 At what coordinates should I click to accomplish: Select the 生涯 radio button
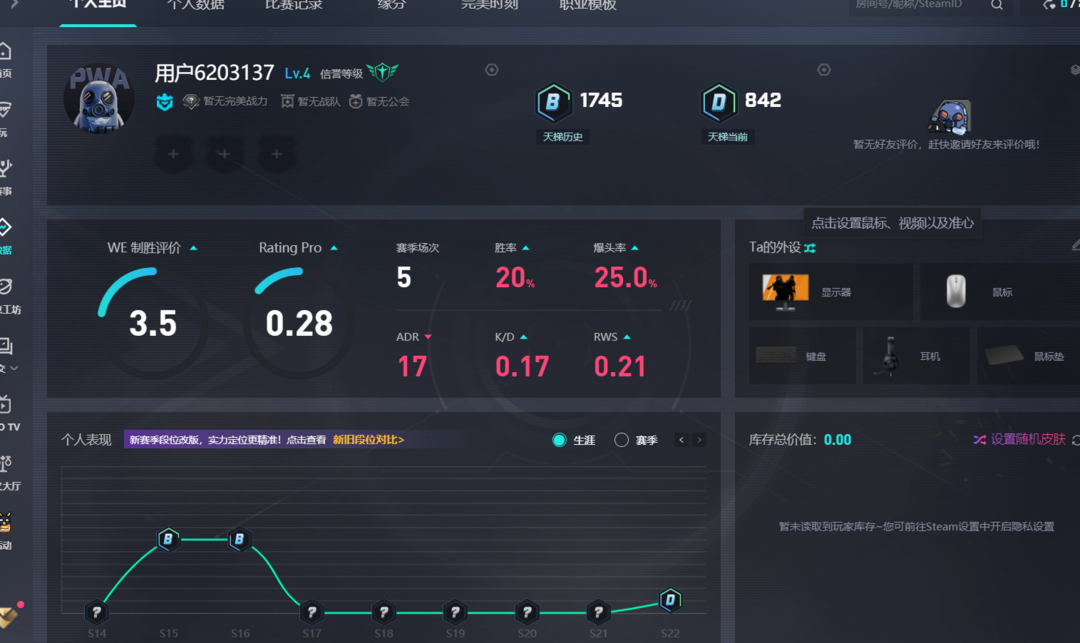click(x=559, y=440)
